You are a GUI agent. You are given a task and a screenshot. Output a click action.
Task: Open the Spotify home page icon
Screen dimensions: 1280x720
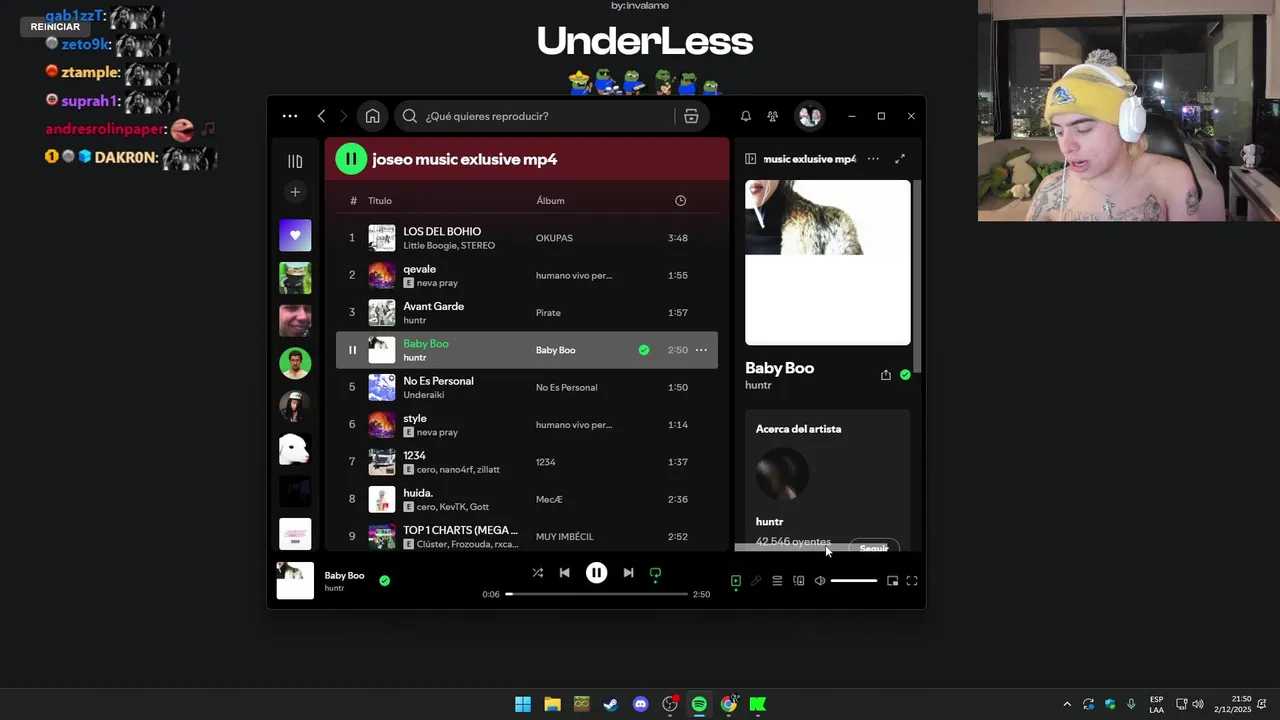[x=372, y=116]
